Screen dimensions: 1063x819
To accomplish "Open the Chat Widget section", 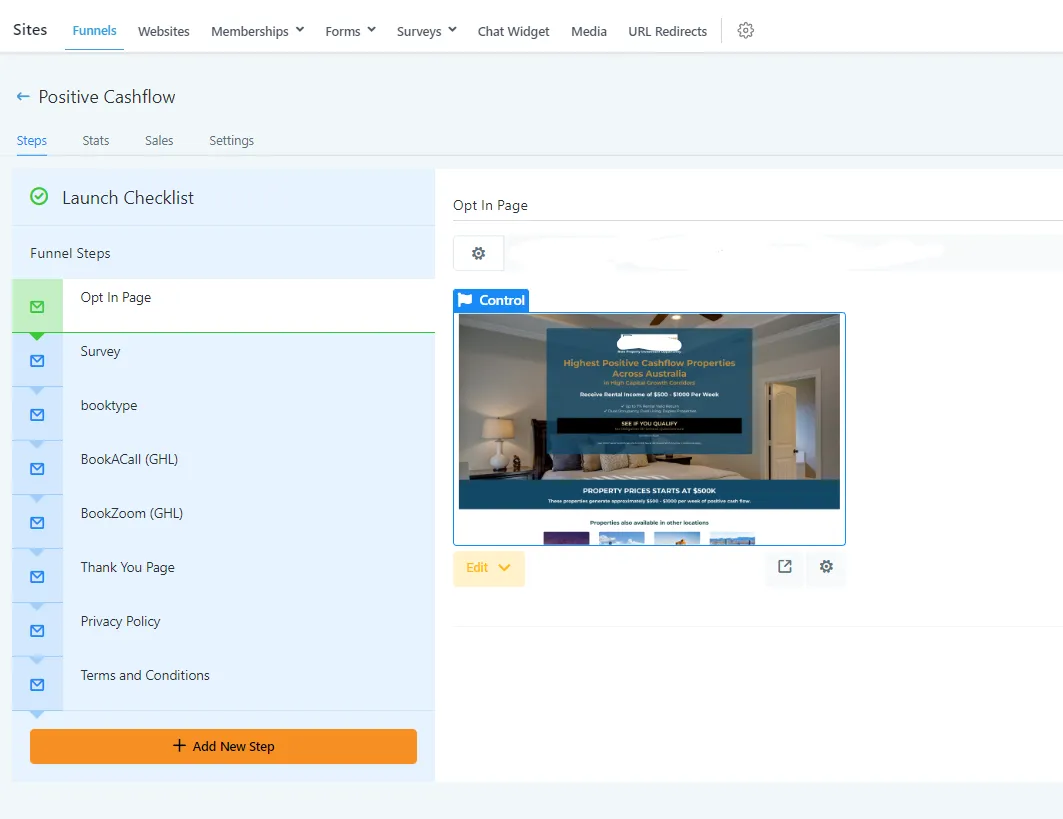I will click(513, 31).
